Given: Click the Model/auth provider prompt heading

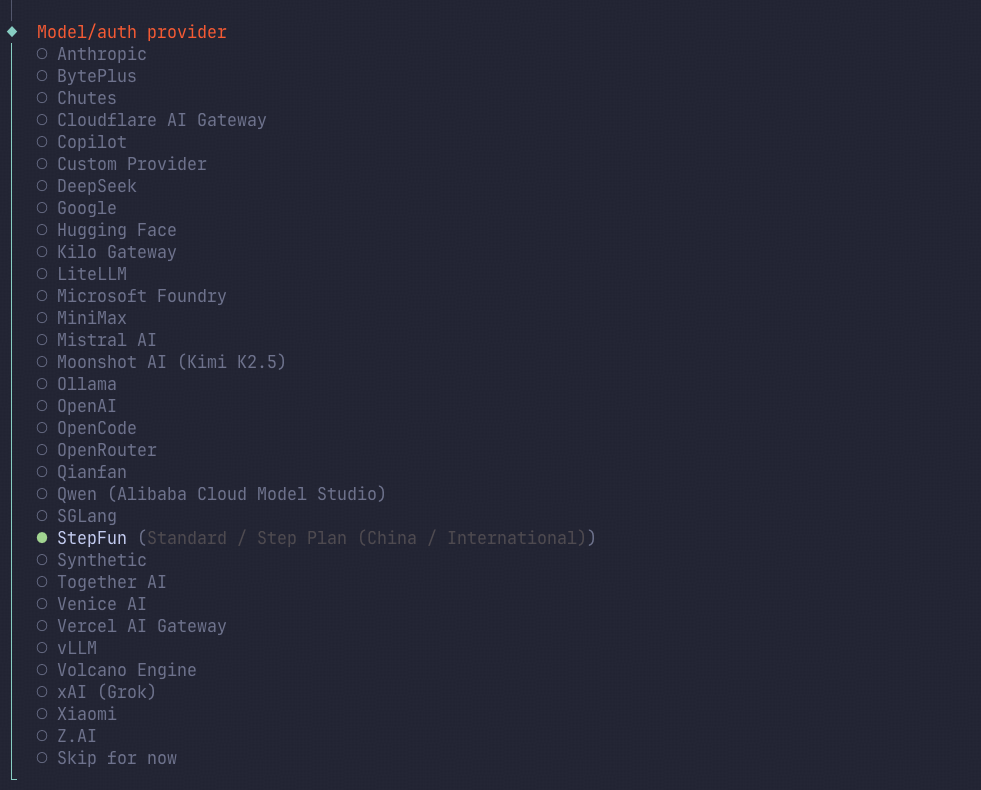Looking at the screenshot, I should click(131, 32).
